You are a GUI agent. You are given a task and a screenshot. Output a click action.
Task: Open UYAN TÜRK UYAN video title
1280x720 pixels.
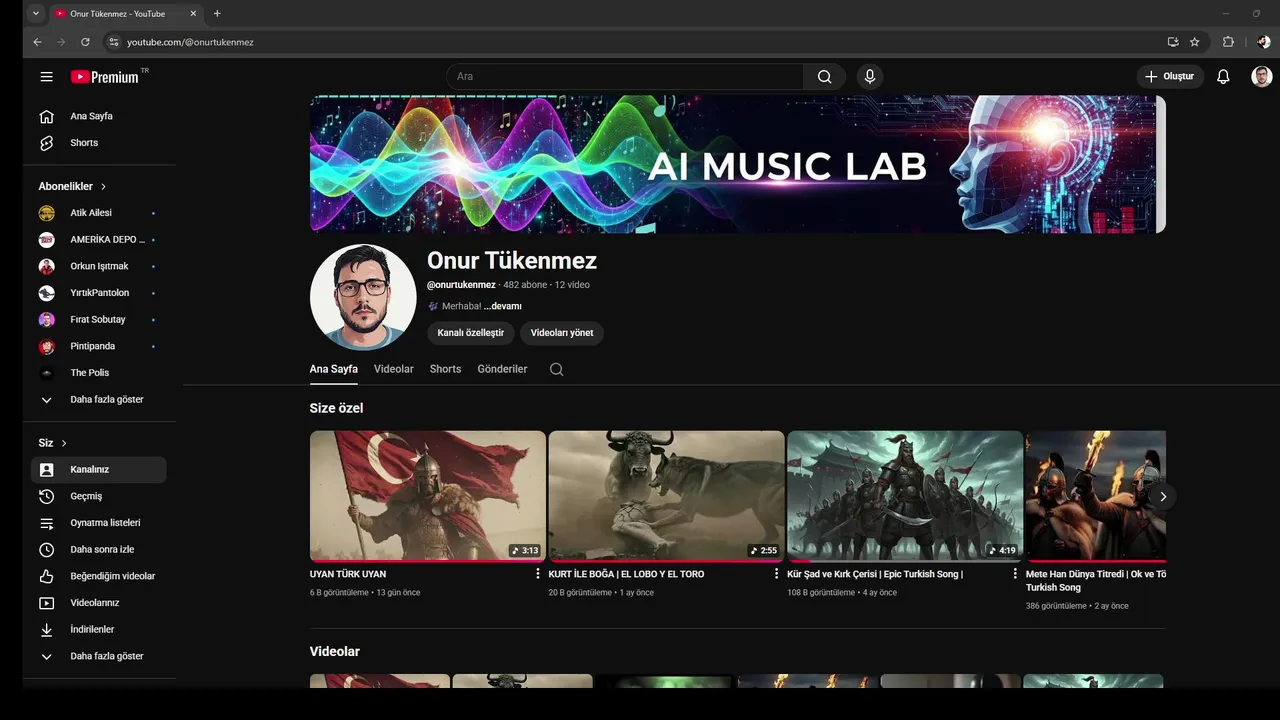point(348,574)
